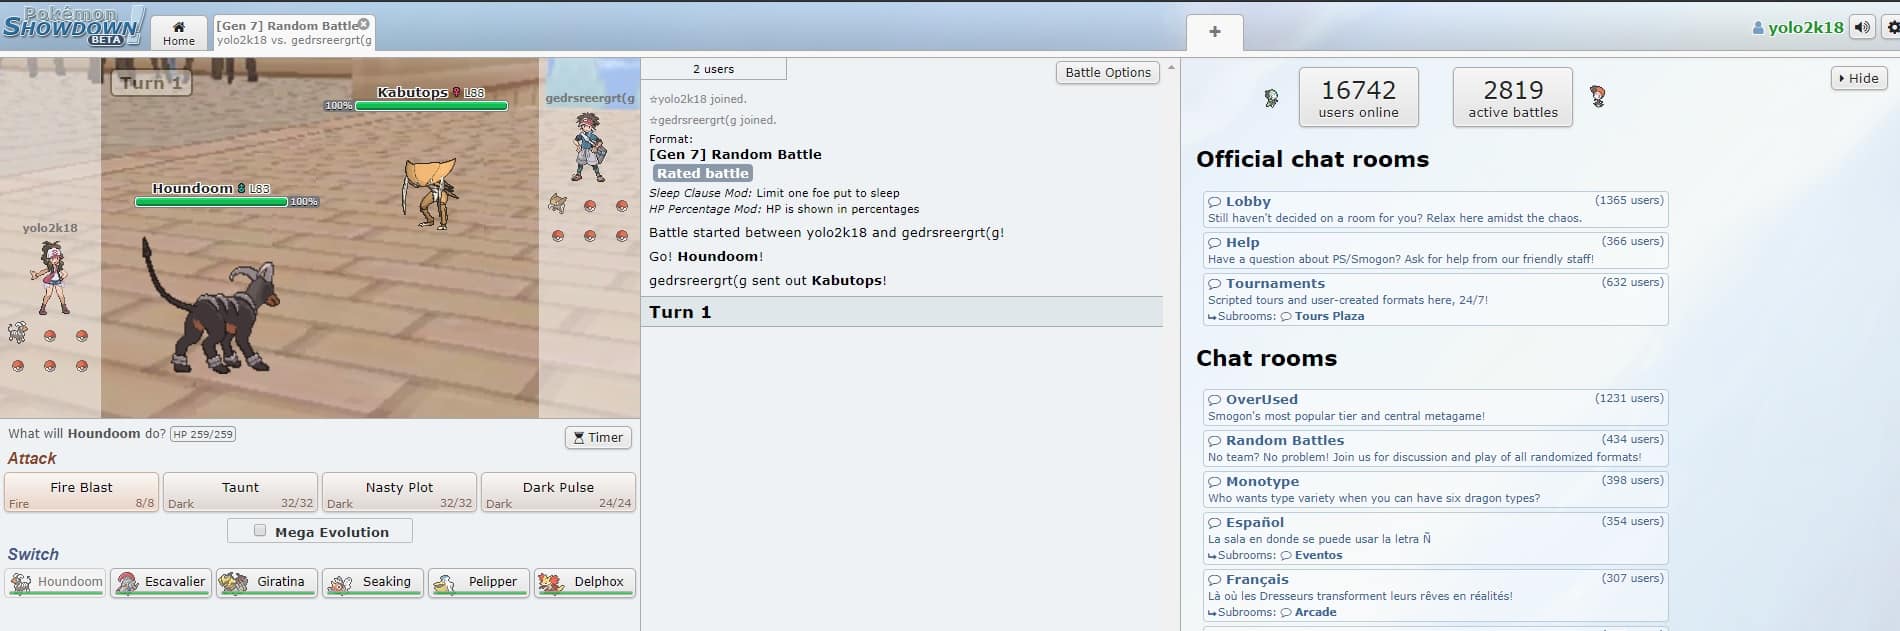Click the chat bubble icon beside OverUsed
The width and height of the screenshot is (1900, 631).
(x=1215, y=400)
